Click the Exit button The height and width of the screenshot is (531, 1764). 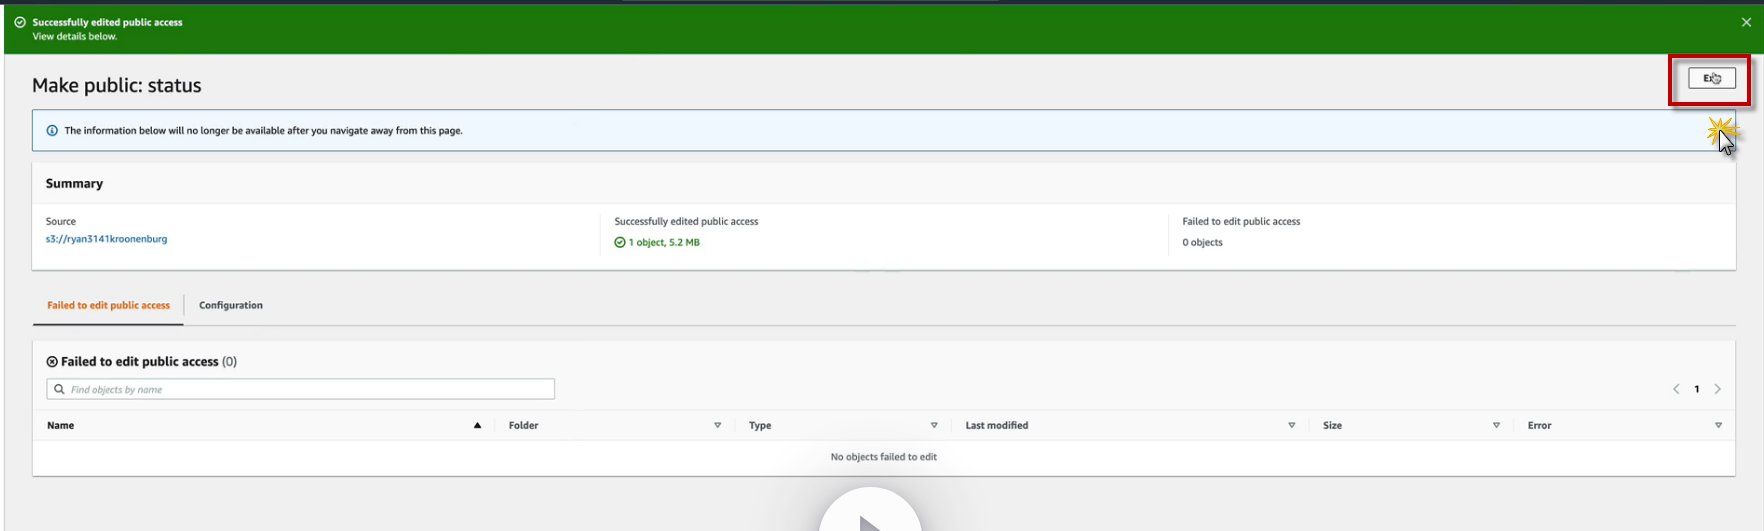point(1712,78)
